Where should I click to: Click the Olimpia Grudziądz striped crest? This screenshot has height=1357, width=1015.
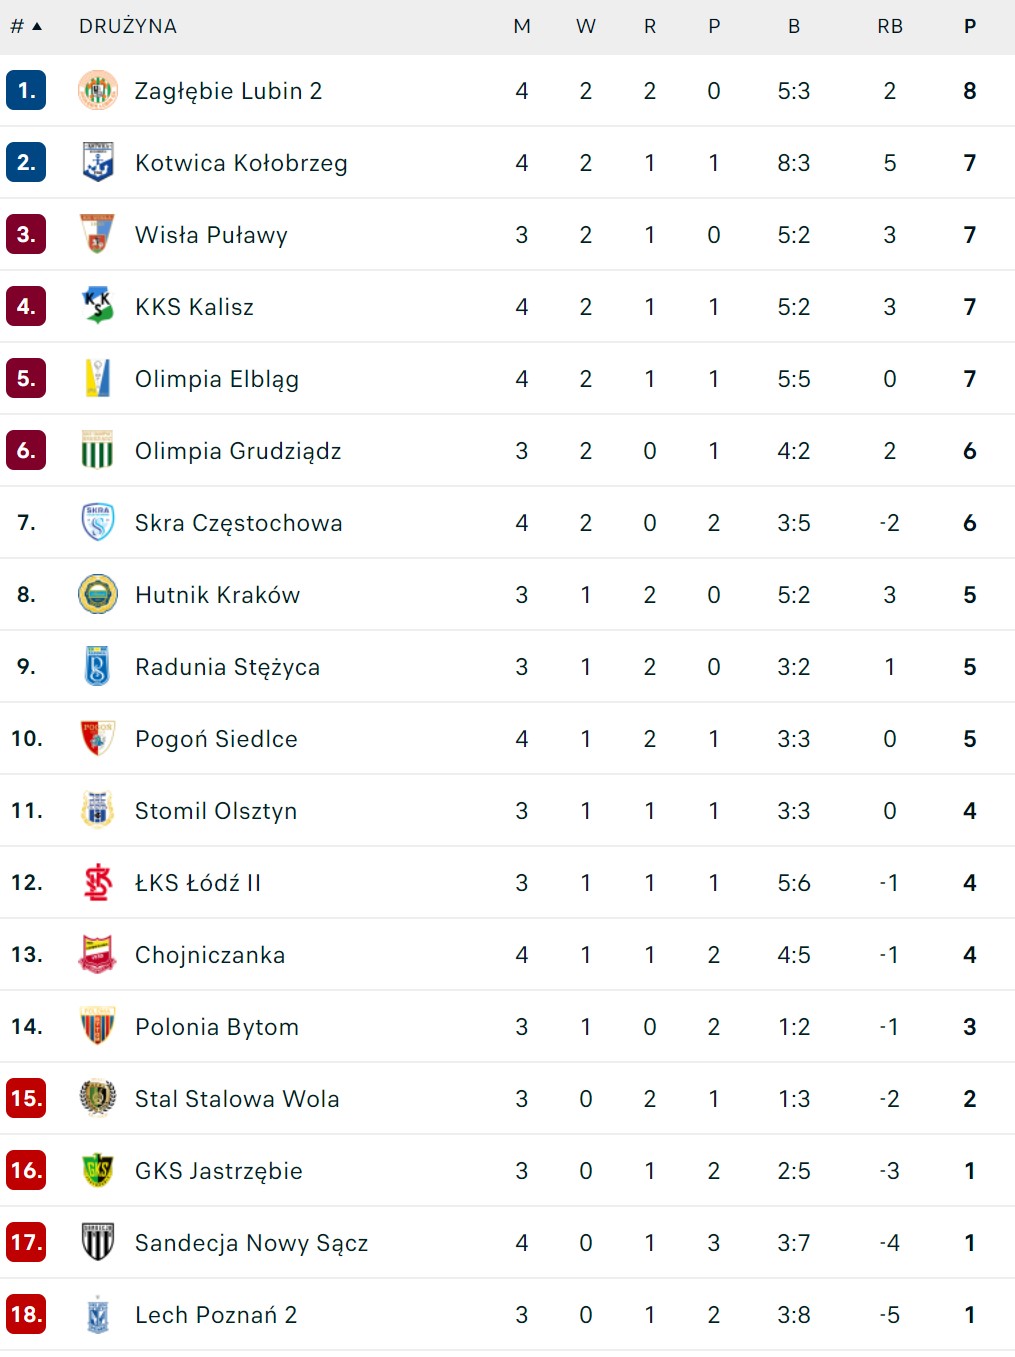coord(97,451)
